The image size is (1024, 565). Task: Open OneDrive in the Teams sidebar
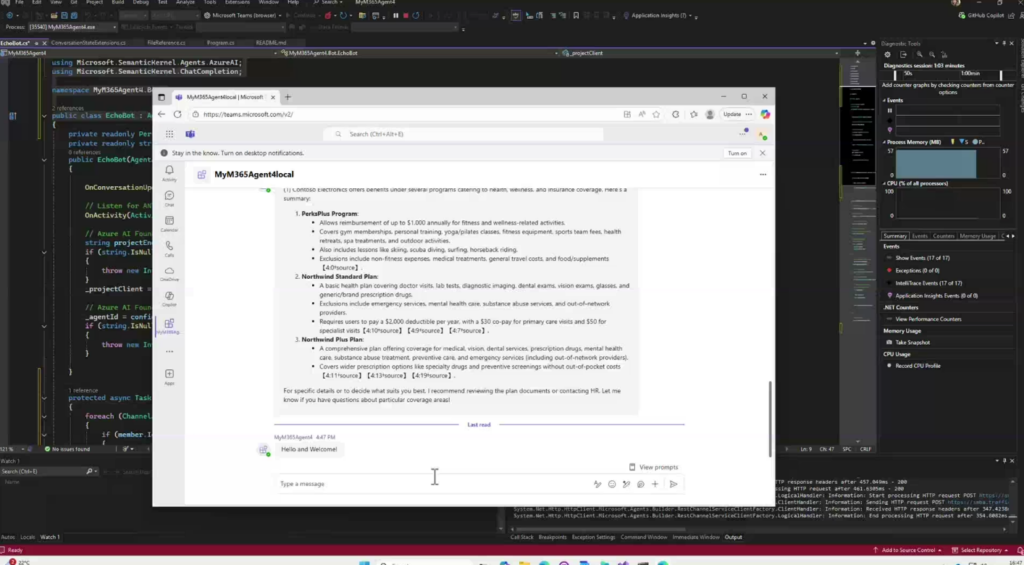pyautogui.click(x=169, y=273)
